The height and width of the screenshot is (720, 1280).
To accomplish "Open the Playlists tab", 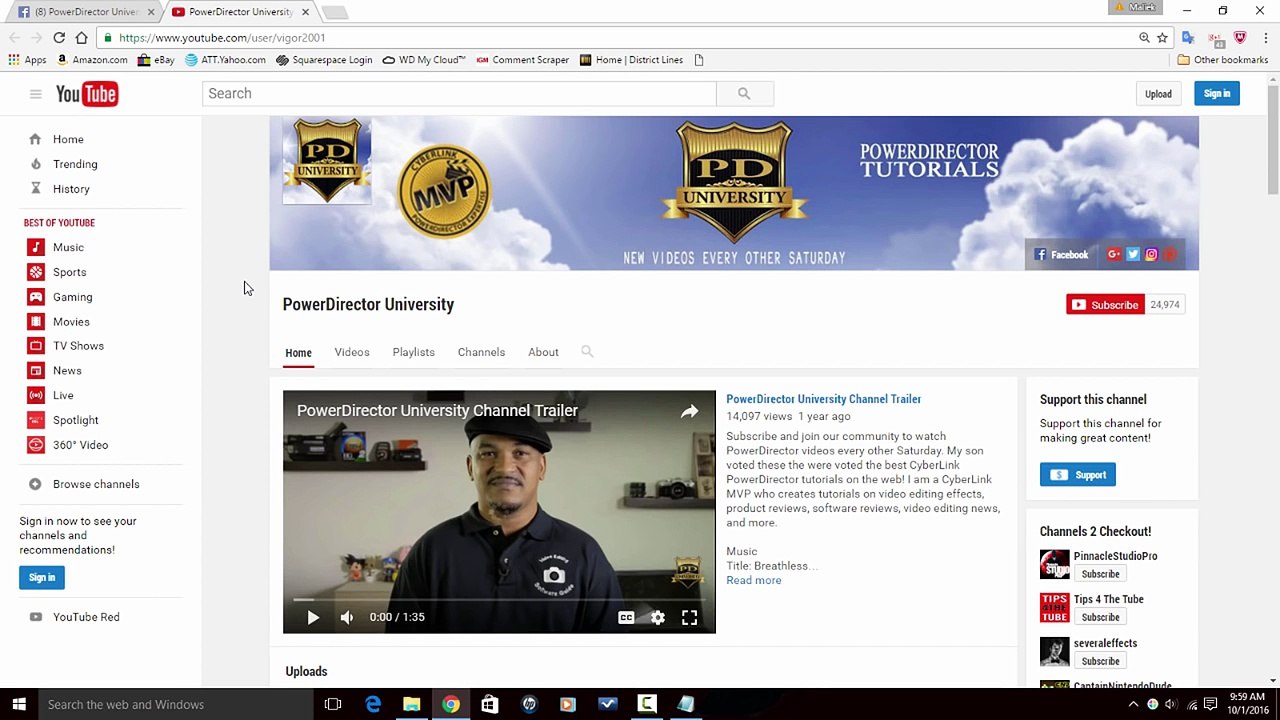I will (x=413, y=352).
